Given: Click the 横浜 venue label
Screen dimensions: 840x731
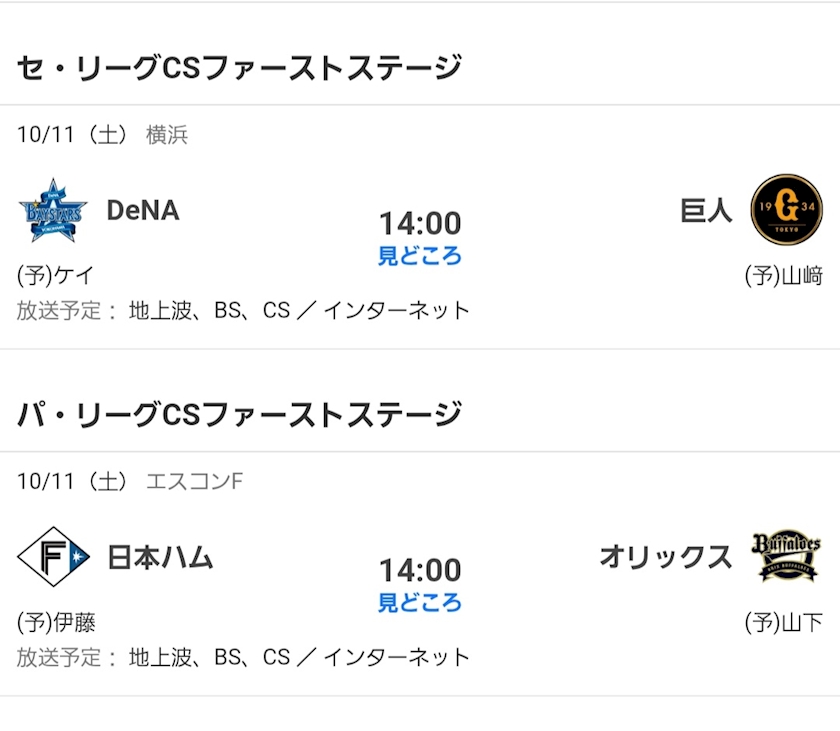Looking at the screenshot, I should [x=167, y=134].
